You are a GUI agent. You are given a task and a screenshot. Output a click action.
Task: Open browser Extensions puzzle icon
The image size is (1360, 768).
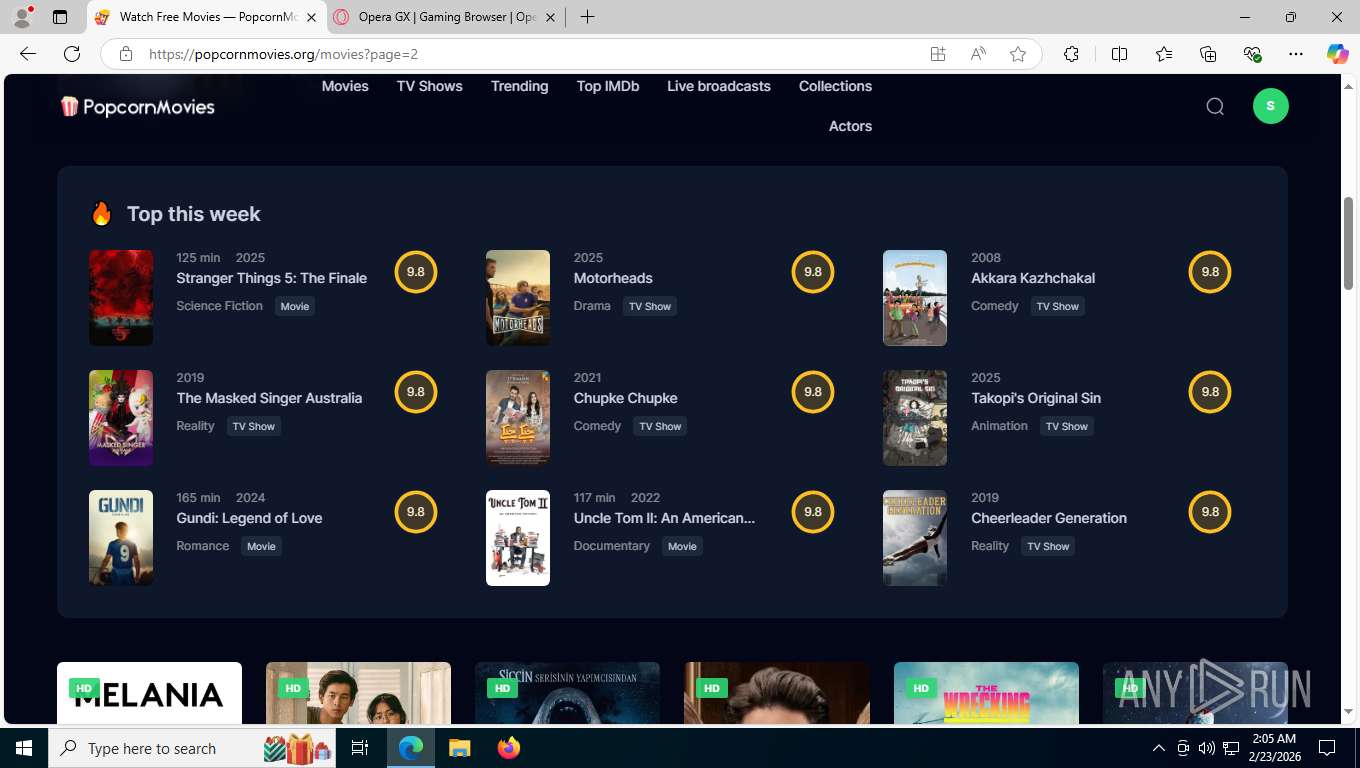(x=1071, y=54)
